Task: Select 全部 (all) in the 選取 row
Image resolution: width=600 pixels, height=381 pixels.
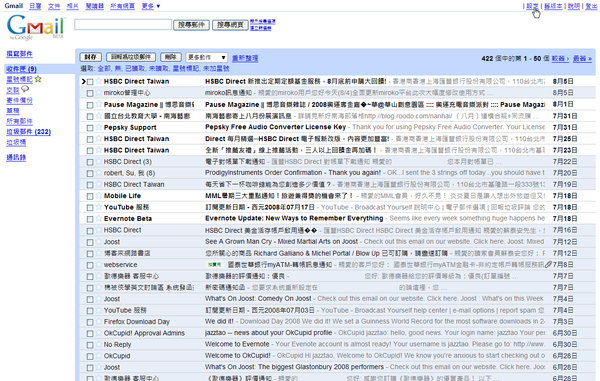Action: point(104,68)
